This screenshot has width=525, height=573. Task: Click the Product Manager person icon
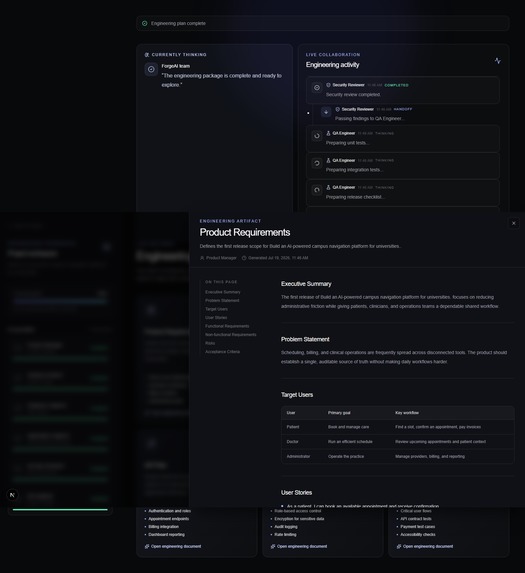[x=202, y=258]
